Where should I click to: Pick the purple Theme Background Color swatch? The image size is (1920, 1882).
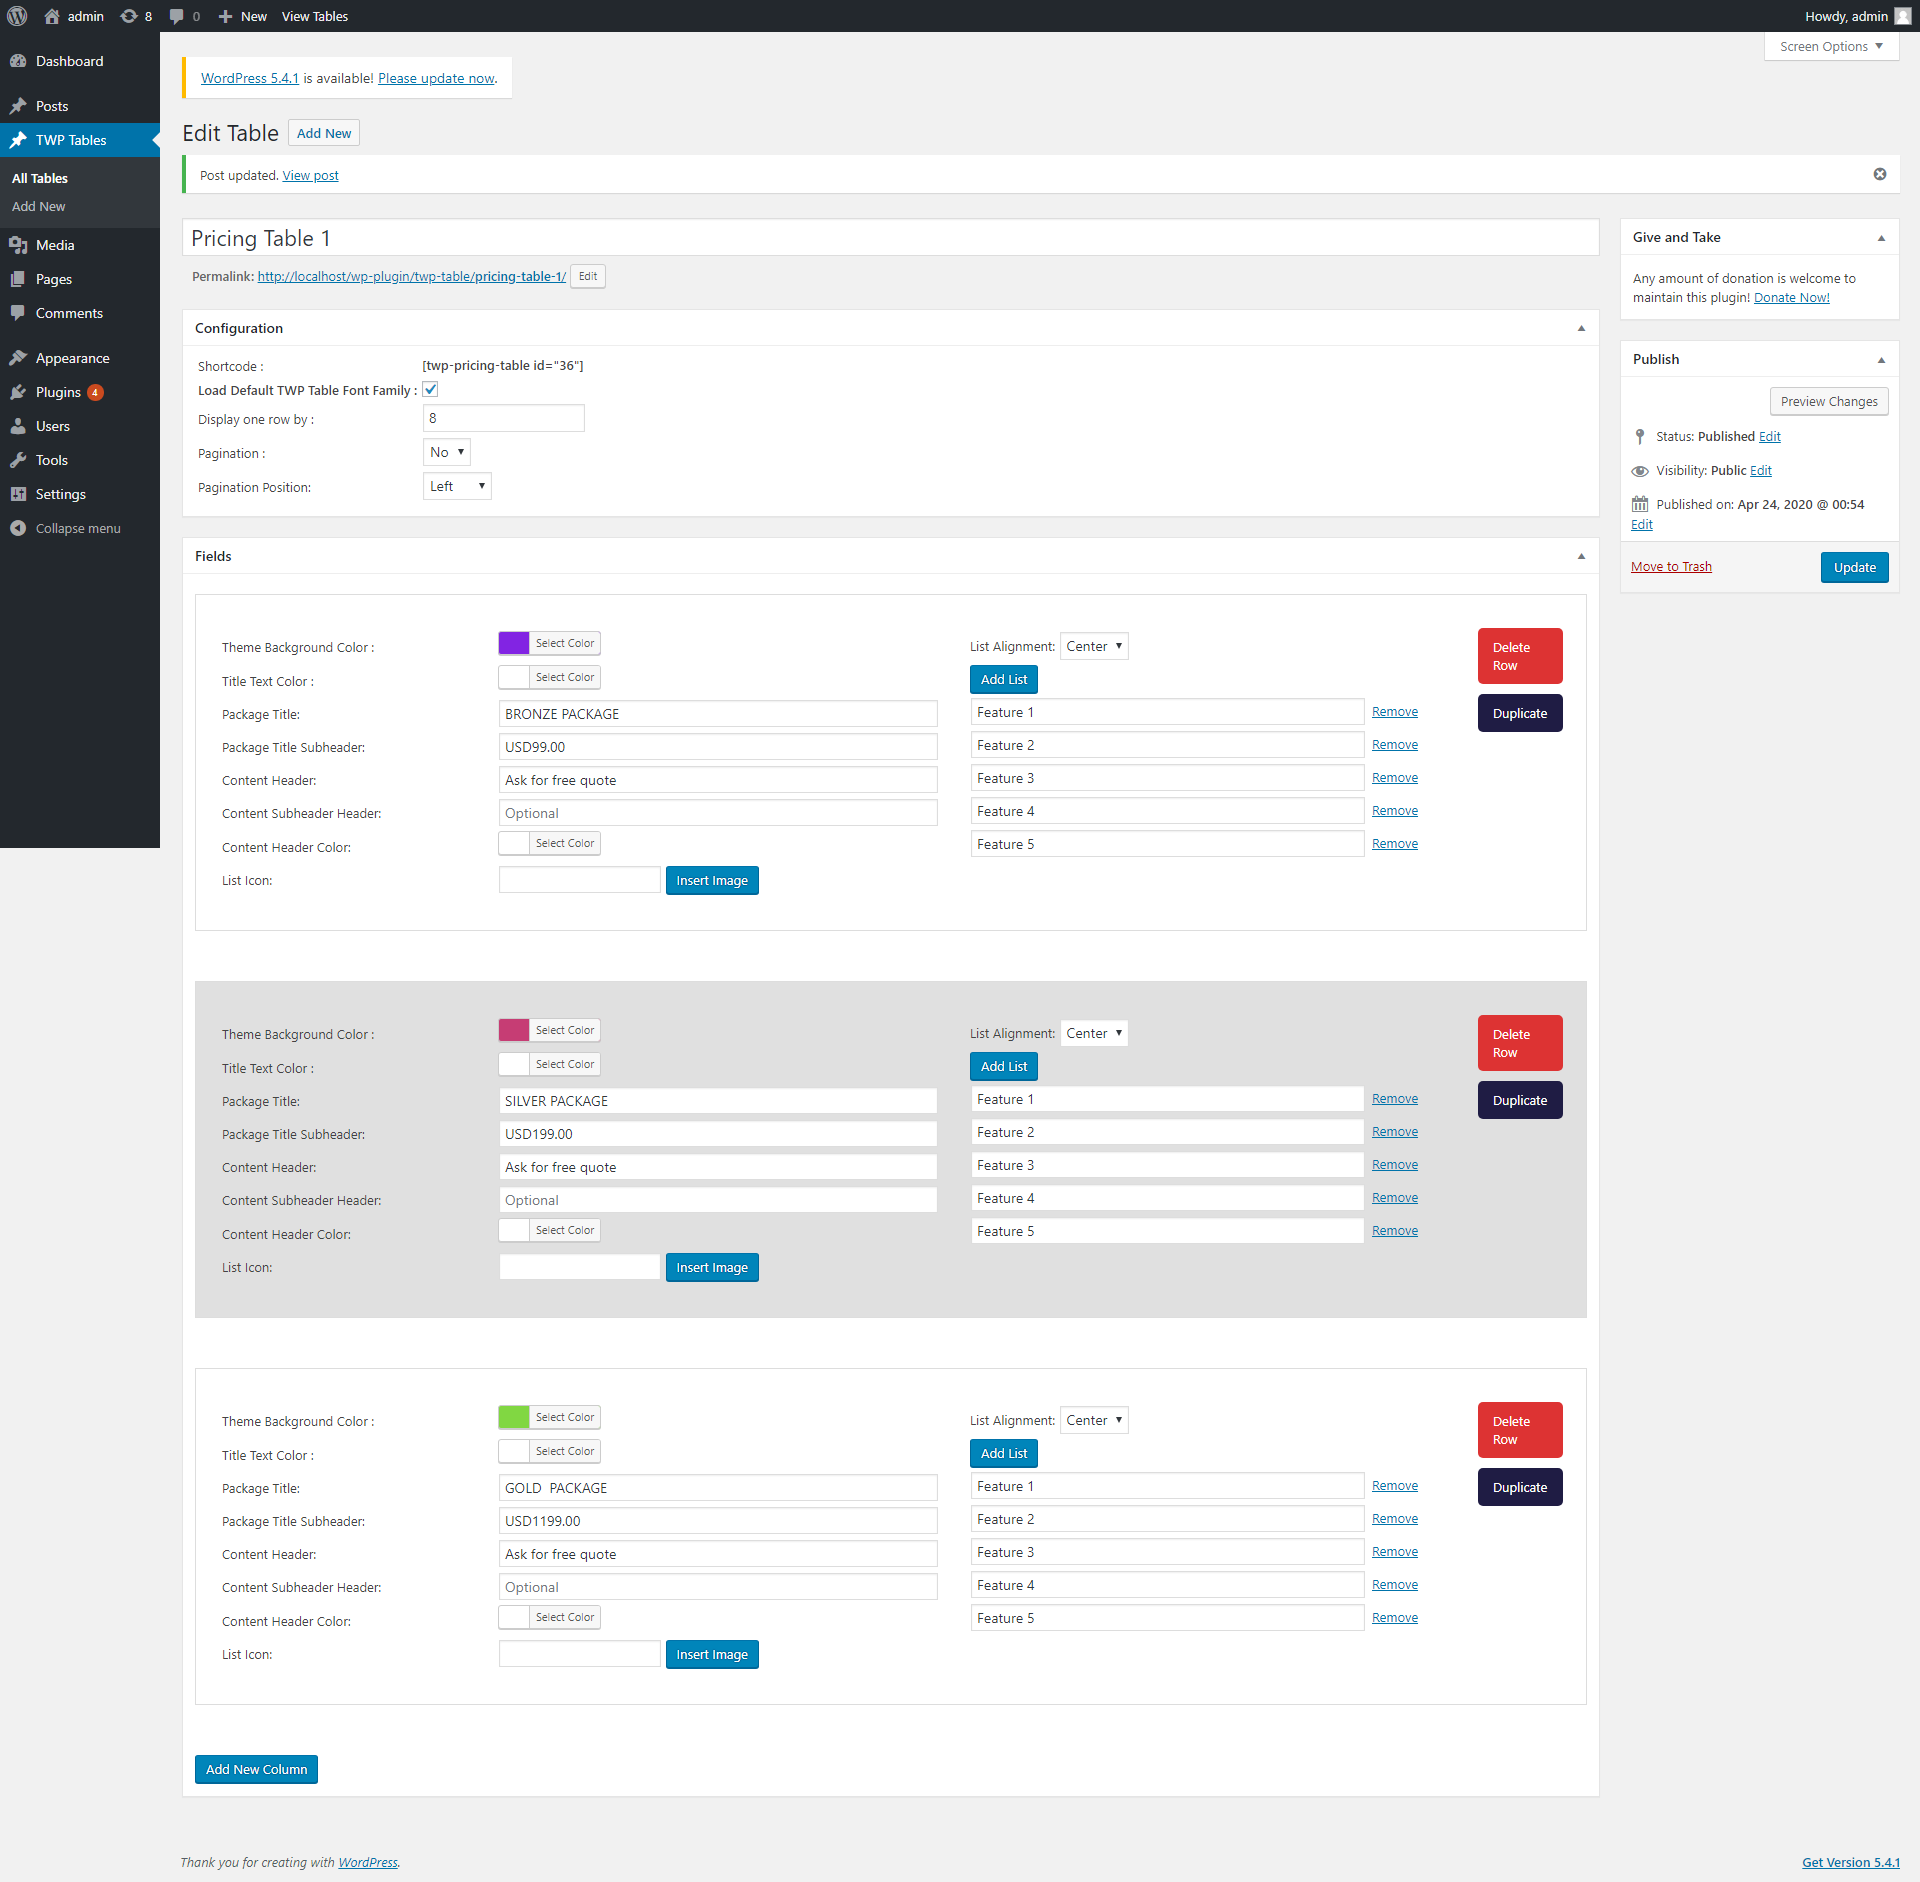pos(514,643)
